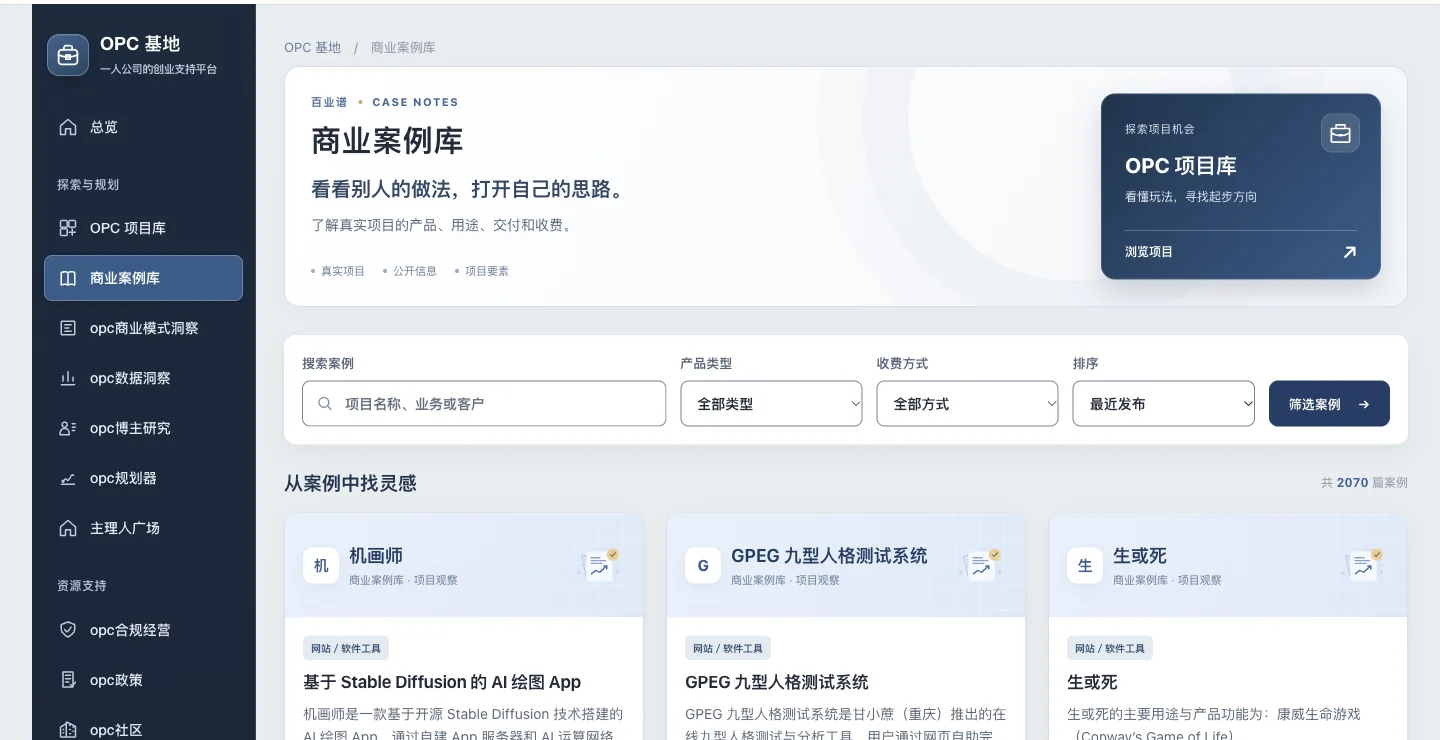Viewport: 1440px width, 740px height.
Task: Click the 网站 / 软件工具 tag on GPEG card
Action: pyautogui.click(x=728, y=648)
